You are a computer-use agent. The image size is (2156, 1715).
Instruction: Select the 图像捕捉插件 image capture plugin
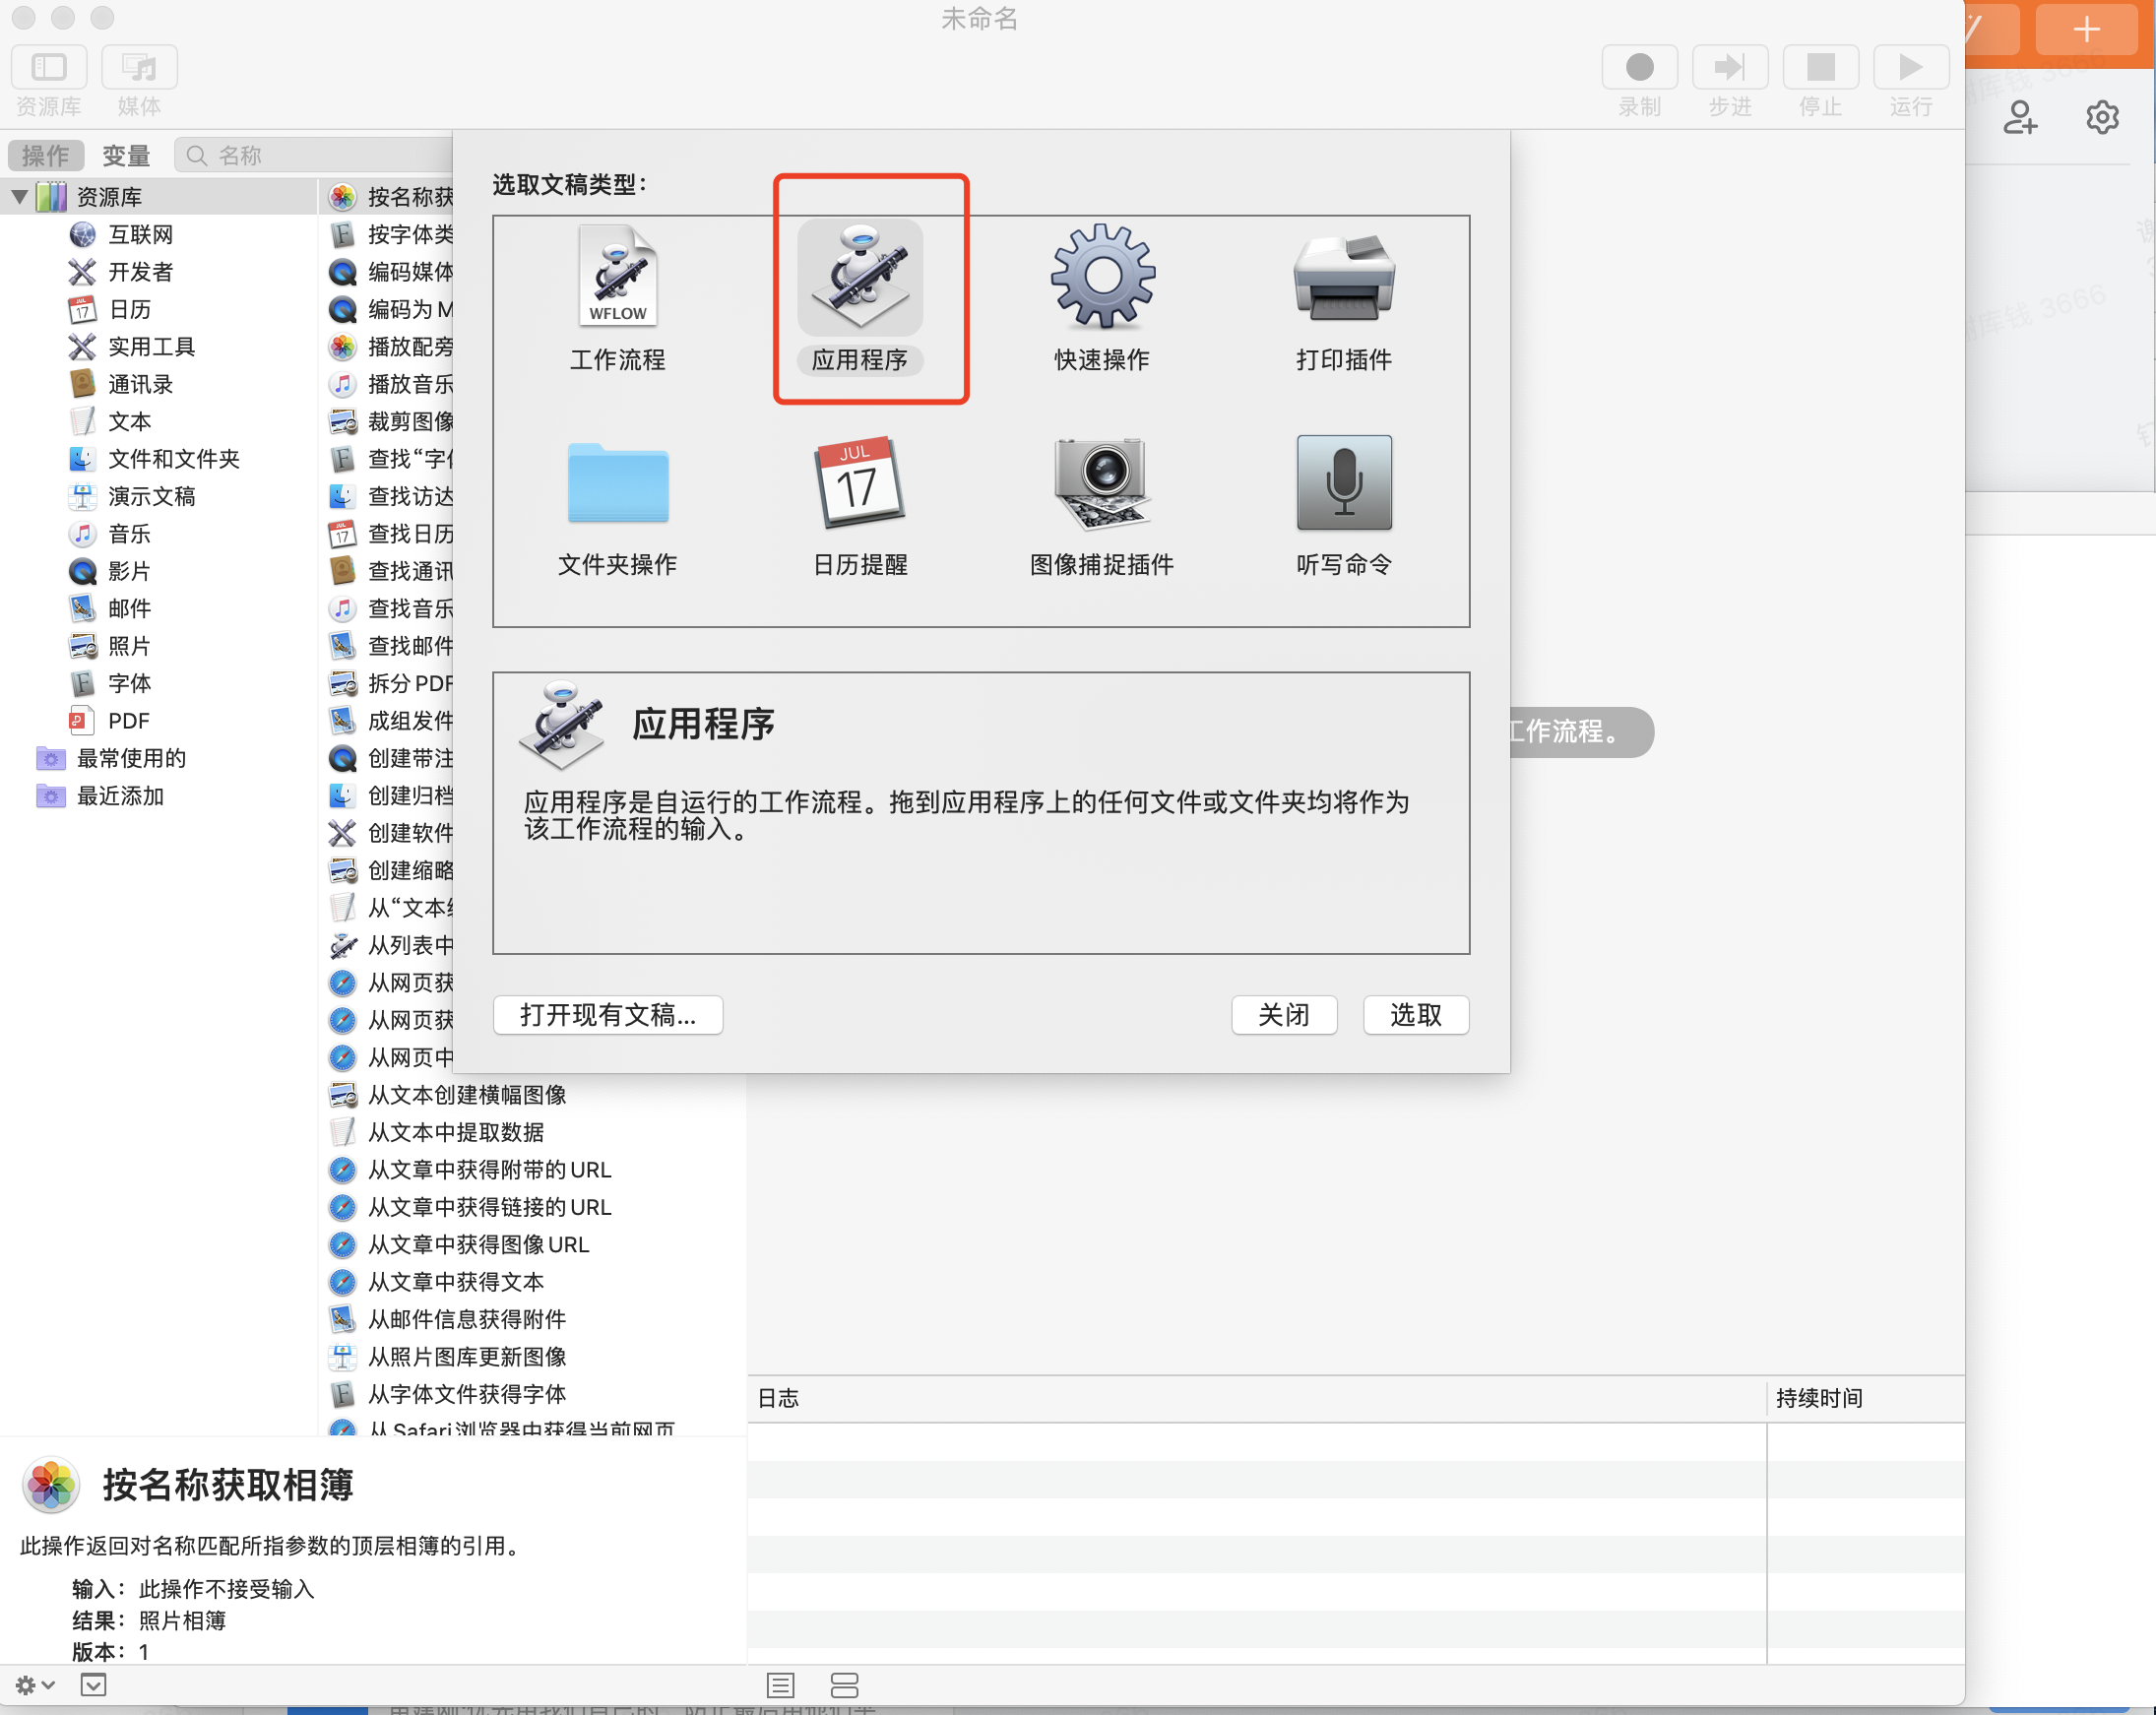[x=1102, y=506]
